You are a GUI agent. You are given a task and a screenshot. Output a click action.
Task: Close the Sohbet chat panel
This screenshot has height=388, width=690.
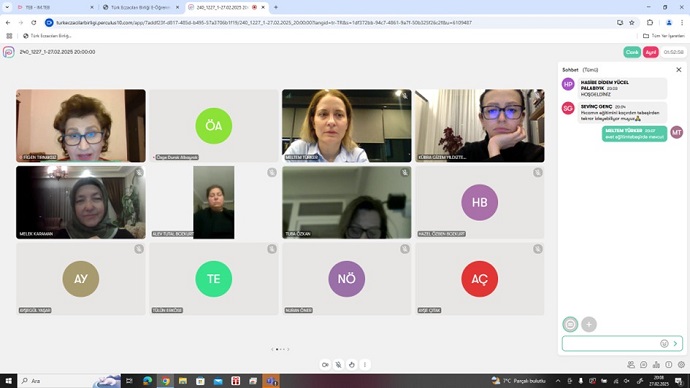(x=679, y=70)
